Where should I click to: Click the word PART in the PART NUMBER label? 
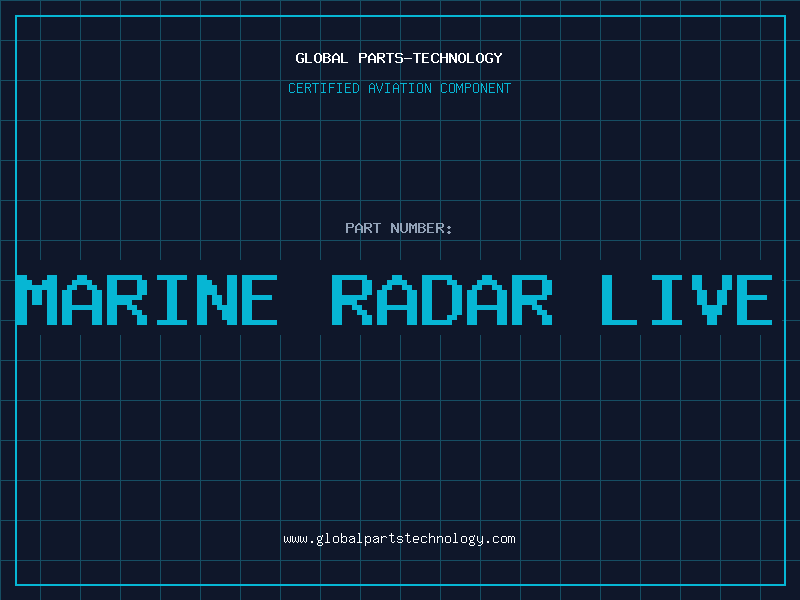(x=364, y=228)
